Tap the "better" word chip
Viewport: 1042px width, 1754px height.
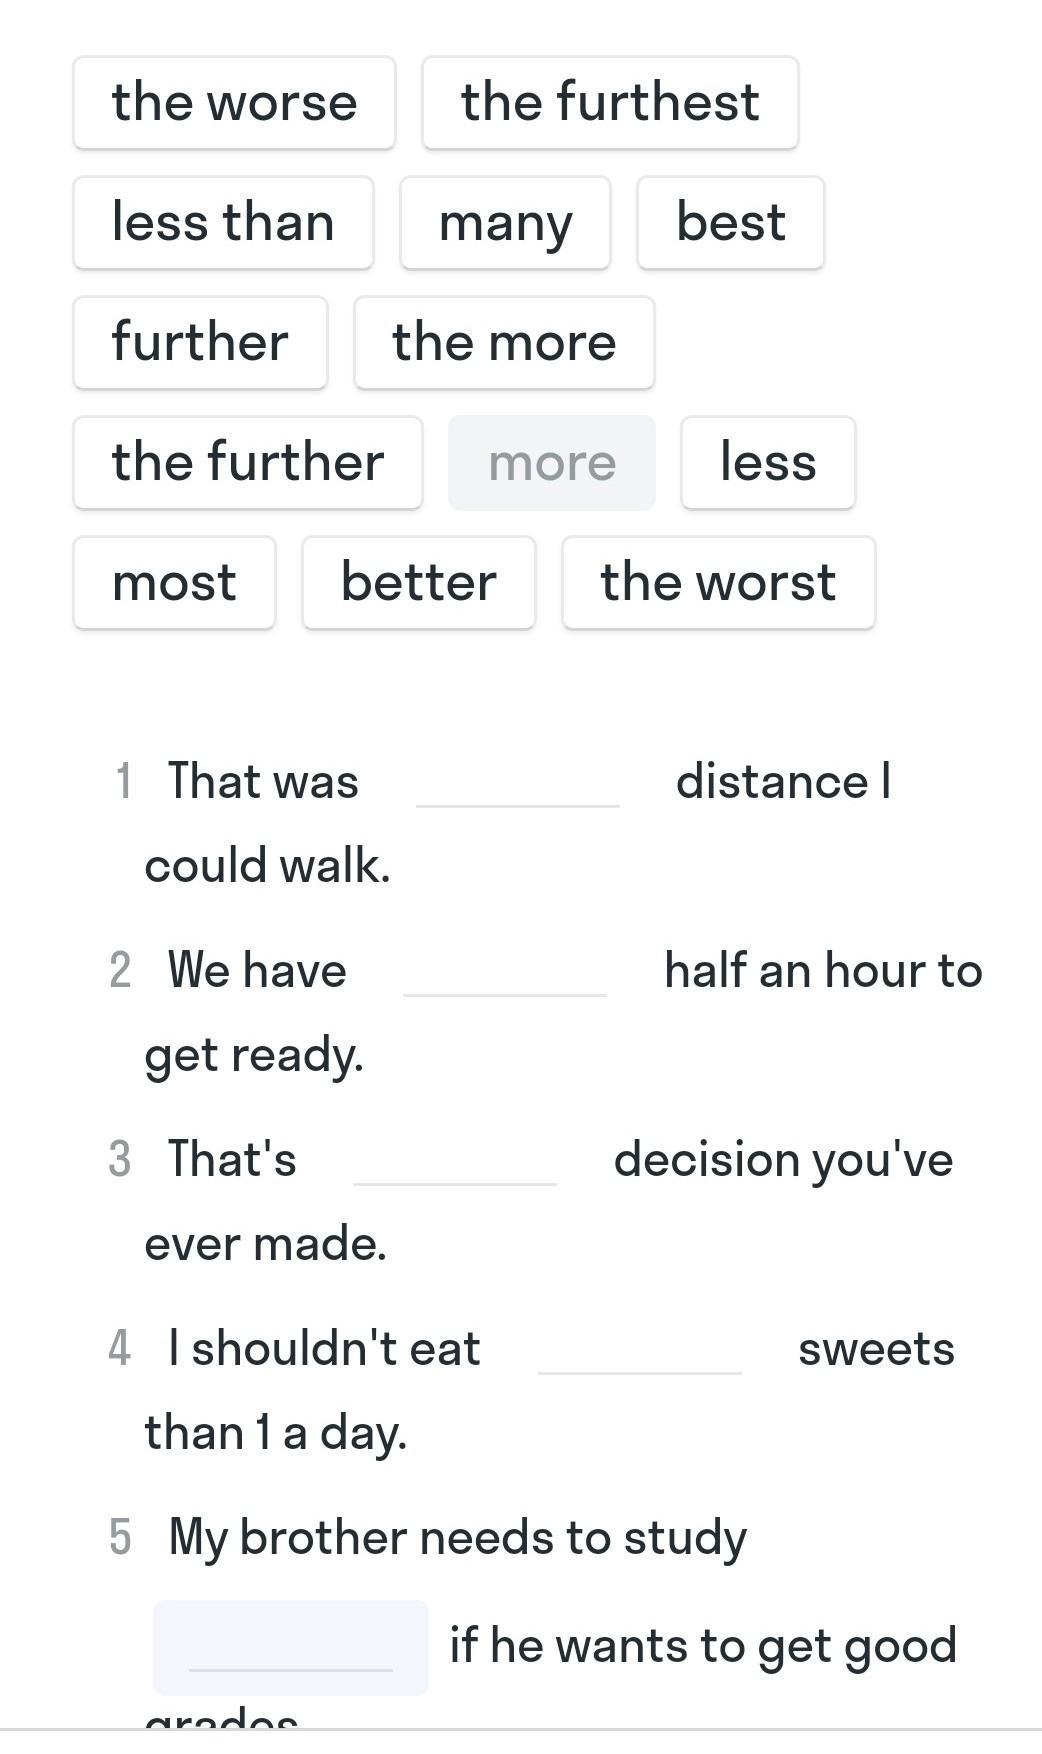coord(418,583)
